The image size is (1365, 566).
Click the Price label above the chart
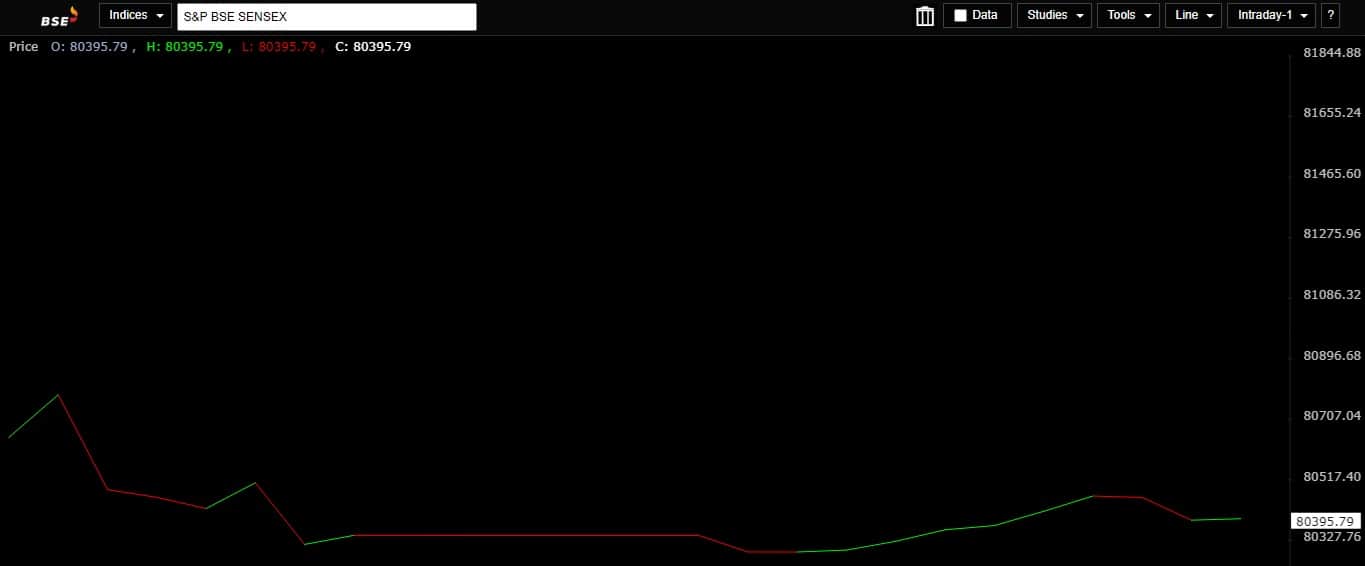tap(23, 47)
